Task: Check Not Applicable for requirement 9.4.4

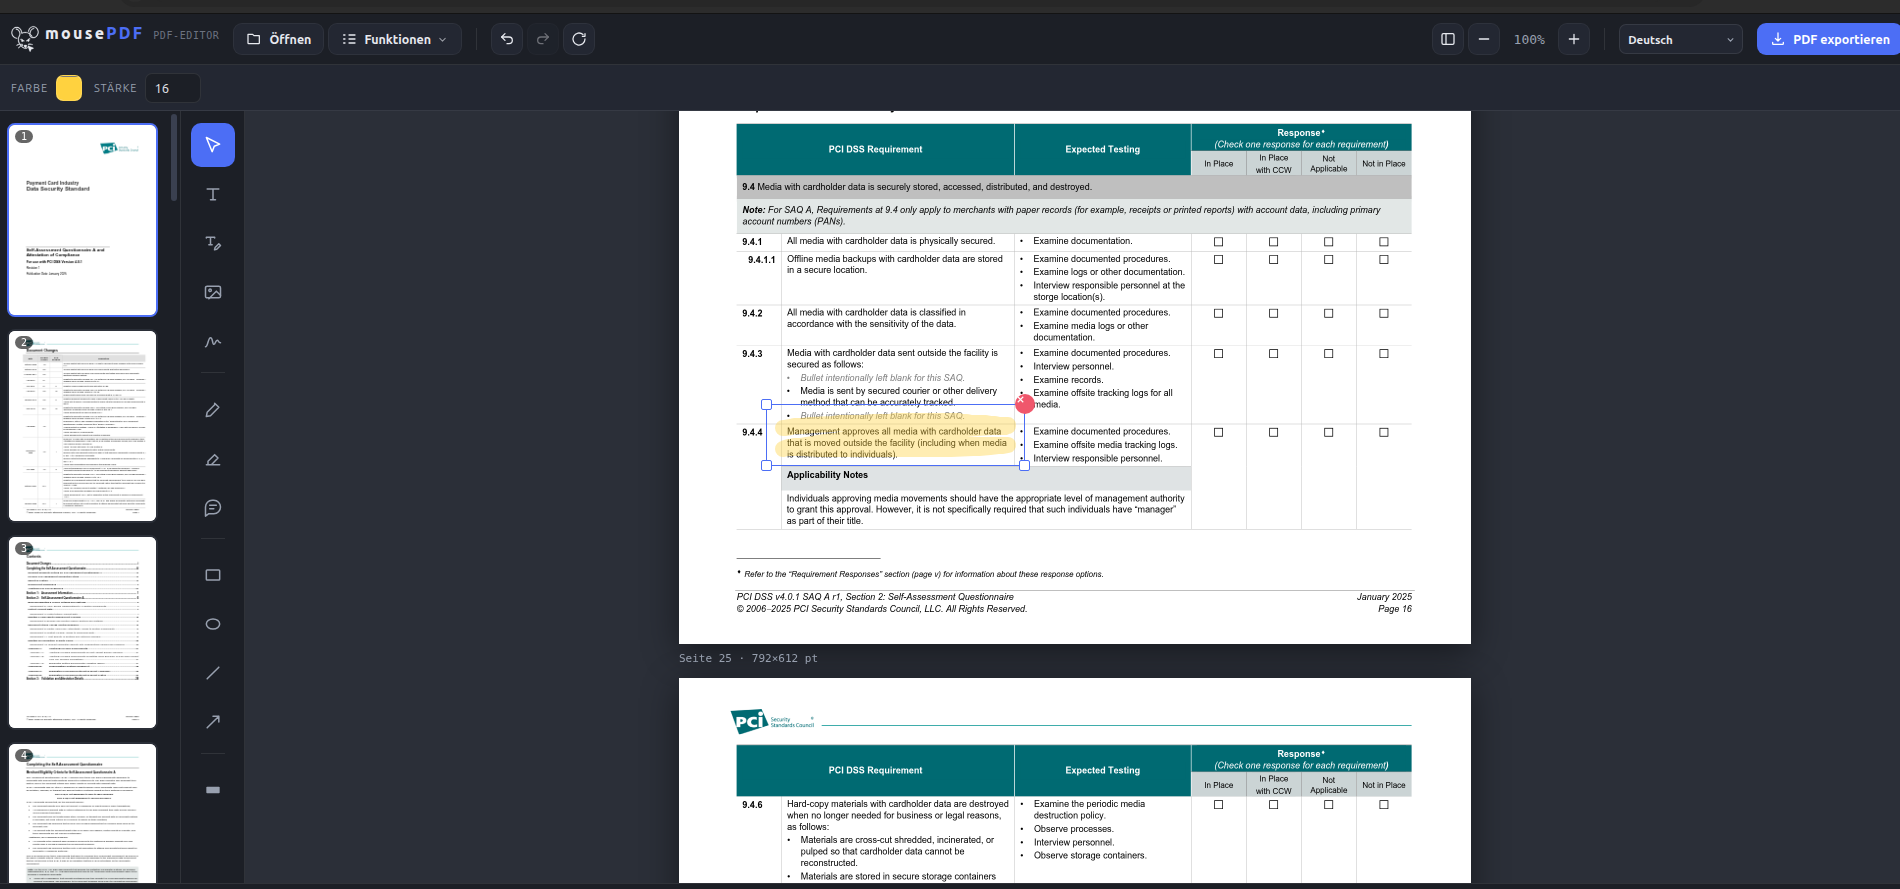Action: [x=1328, y=433]
